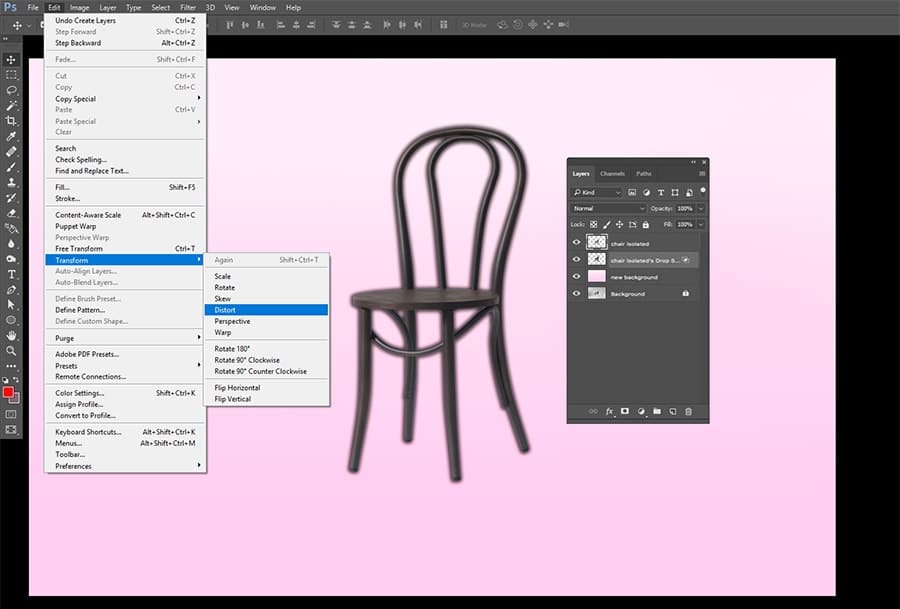Hide the 'chair isolated' layer eye
The image size is (900, 609).
[x=576, y=243]
